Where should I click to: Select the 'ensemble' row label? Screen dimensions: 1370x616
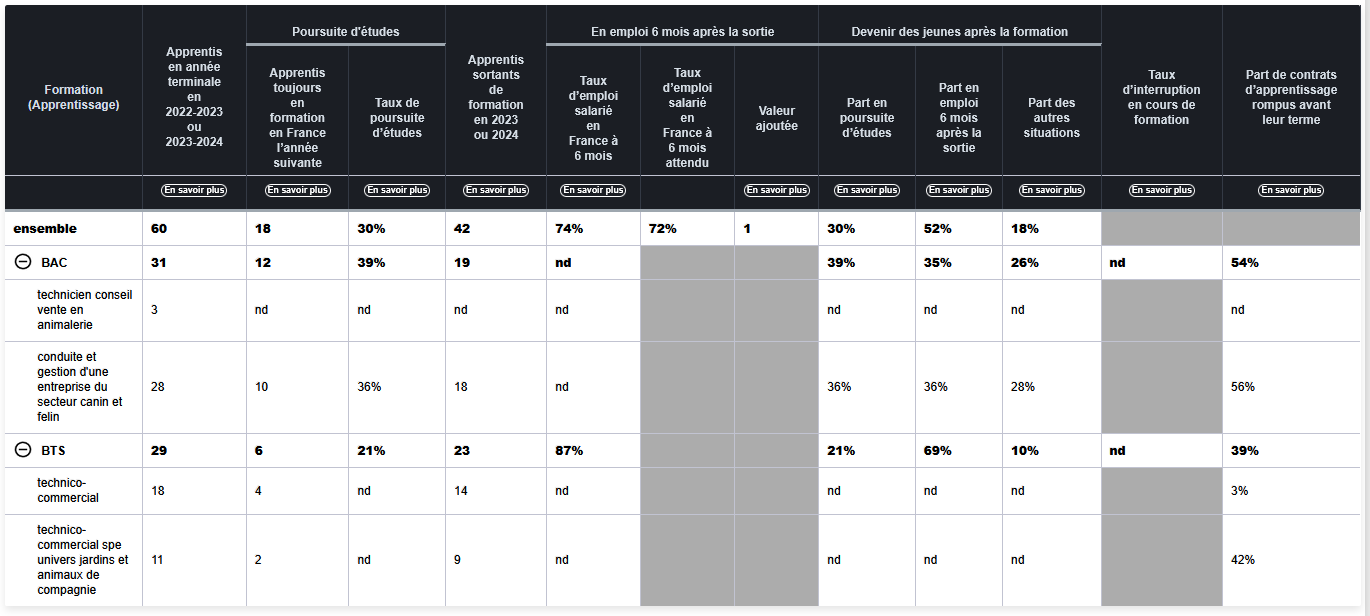coord(45,229)
